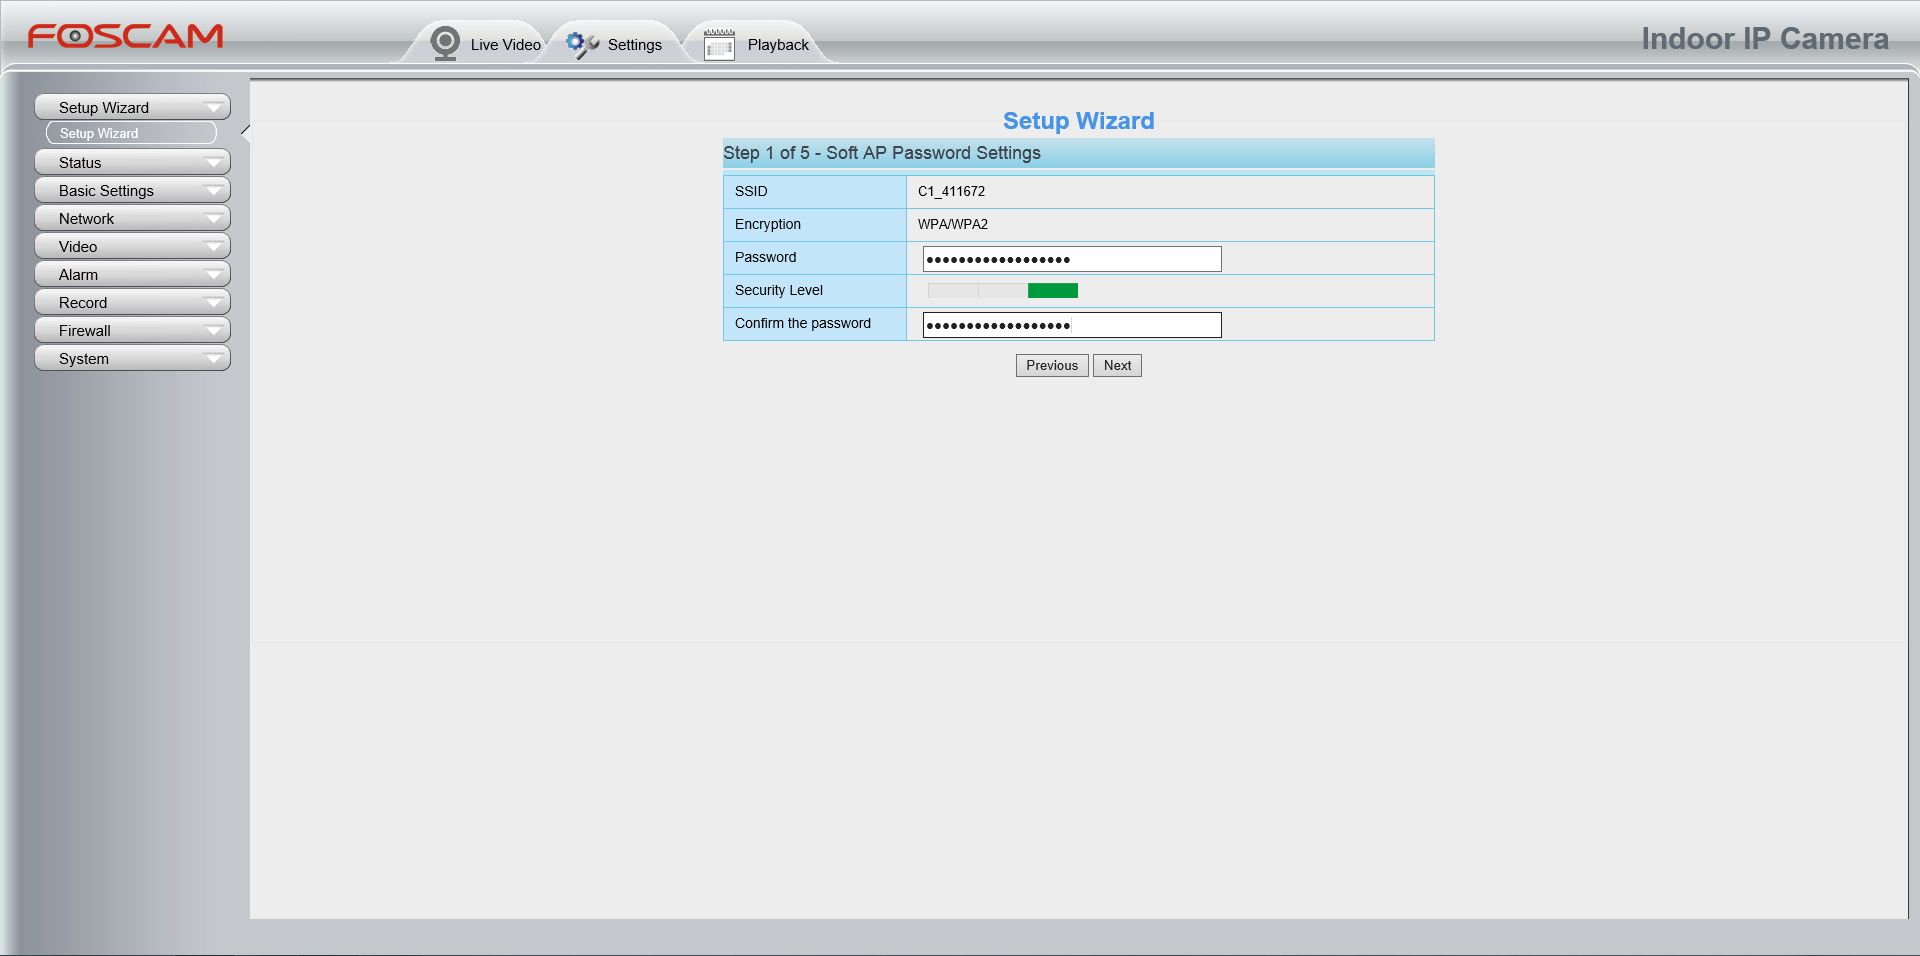Open the Basic Settings menu label
This screenshot has height=956, width=1920.
coord(106,191)
